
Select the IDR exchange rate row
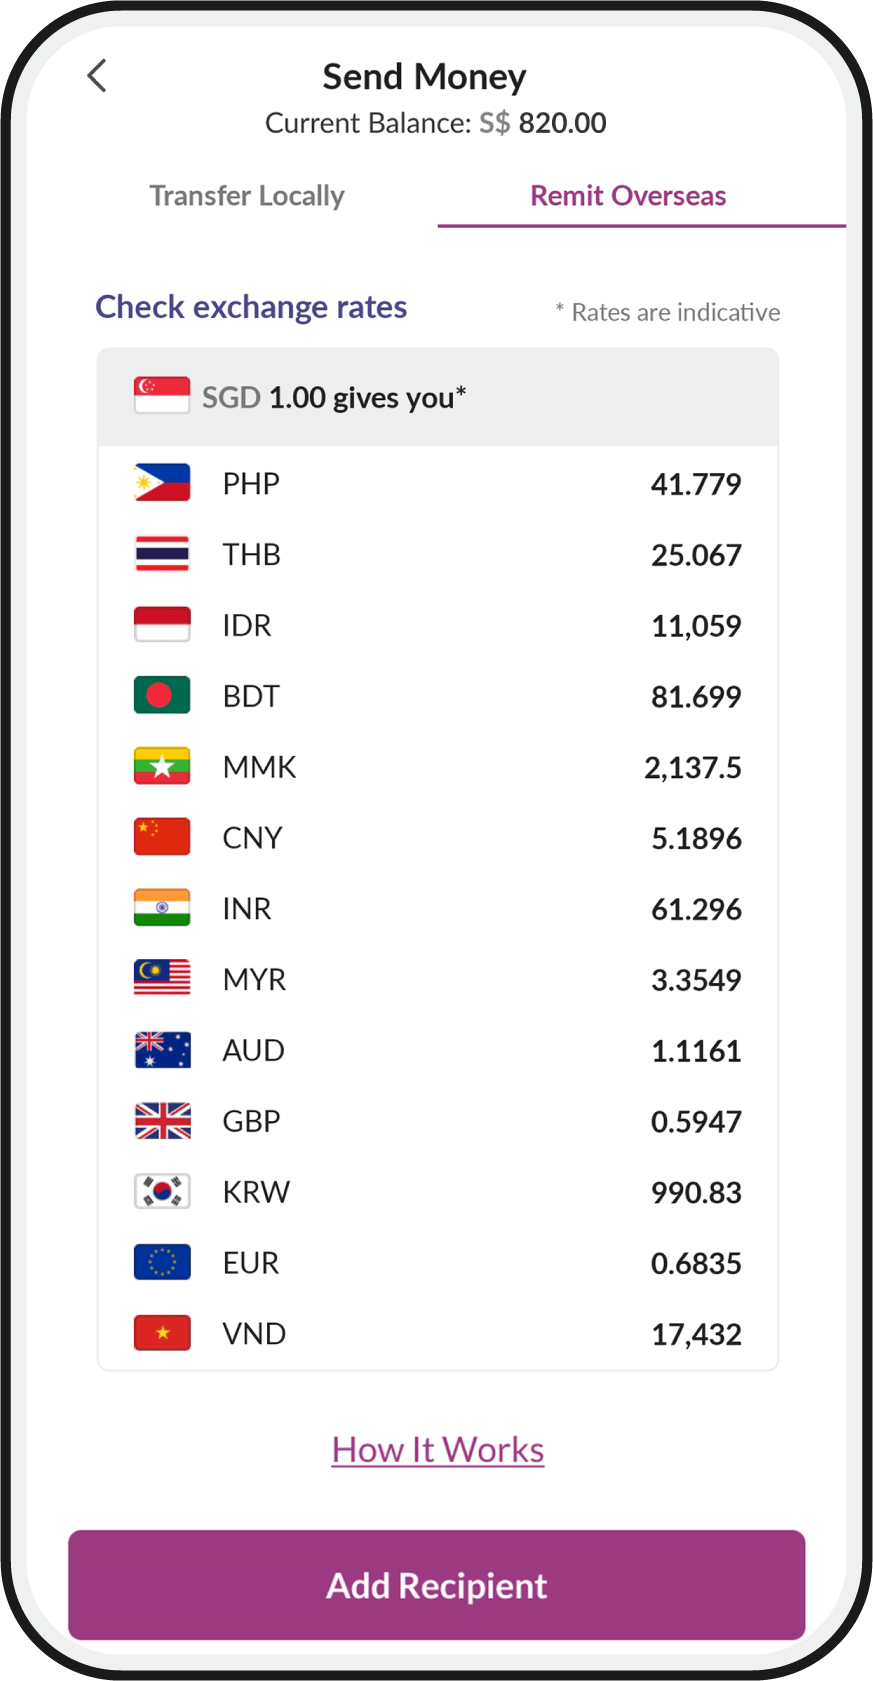tap(438, 626)
